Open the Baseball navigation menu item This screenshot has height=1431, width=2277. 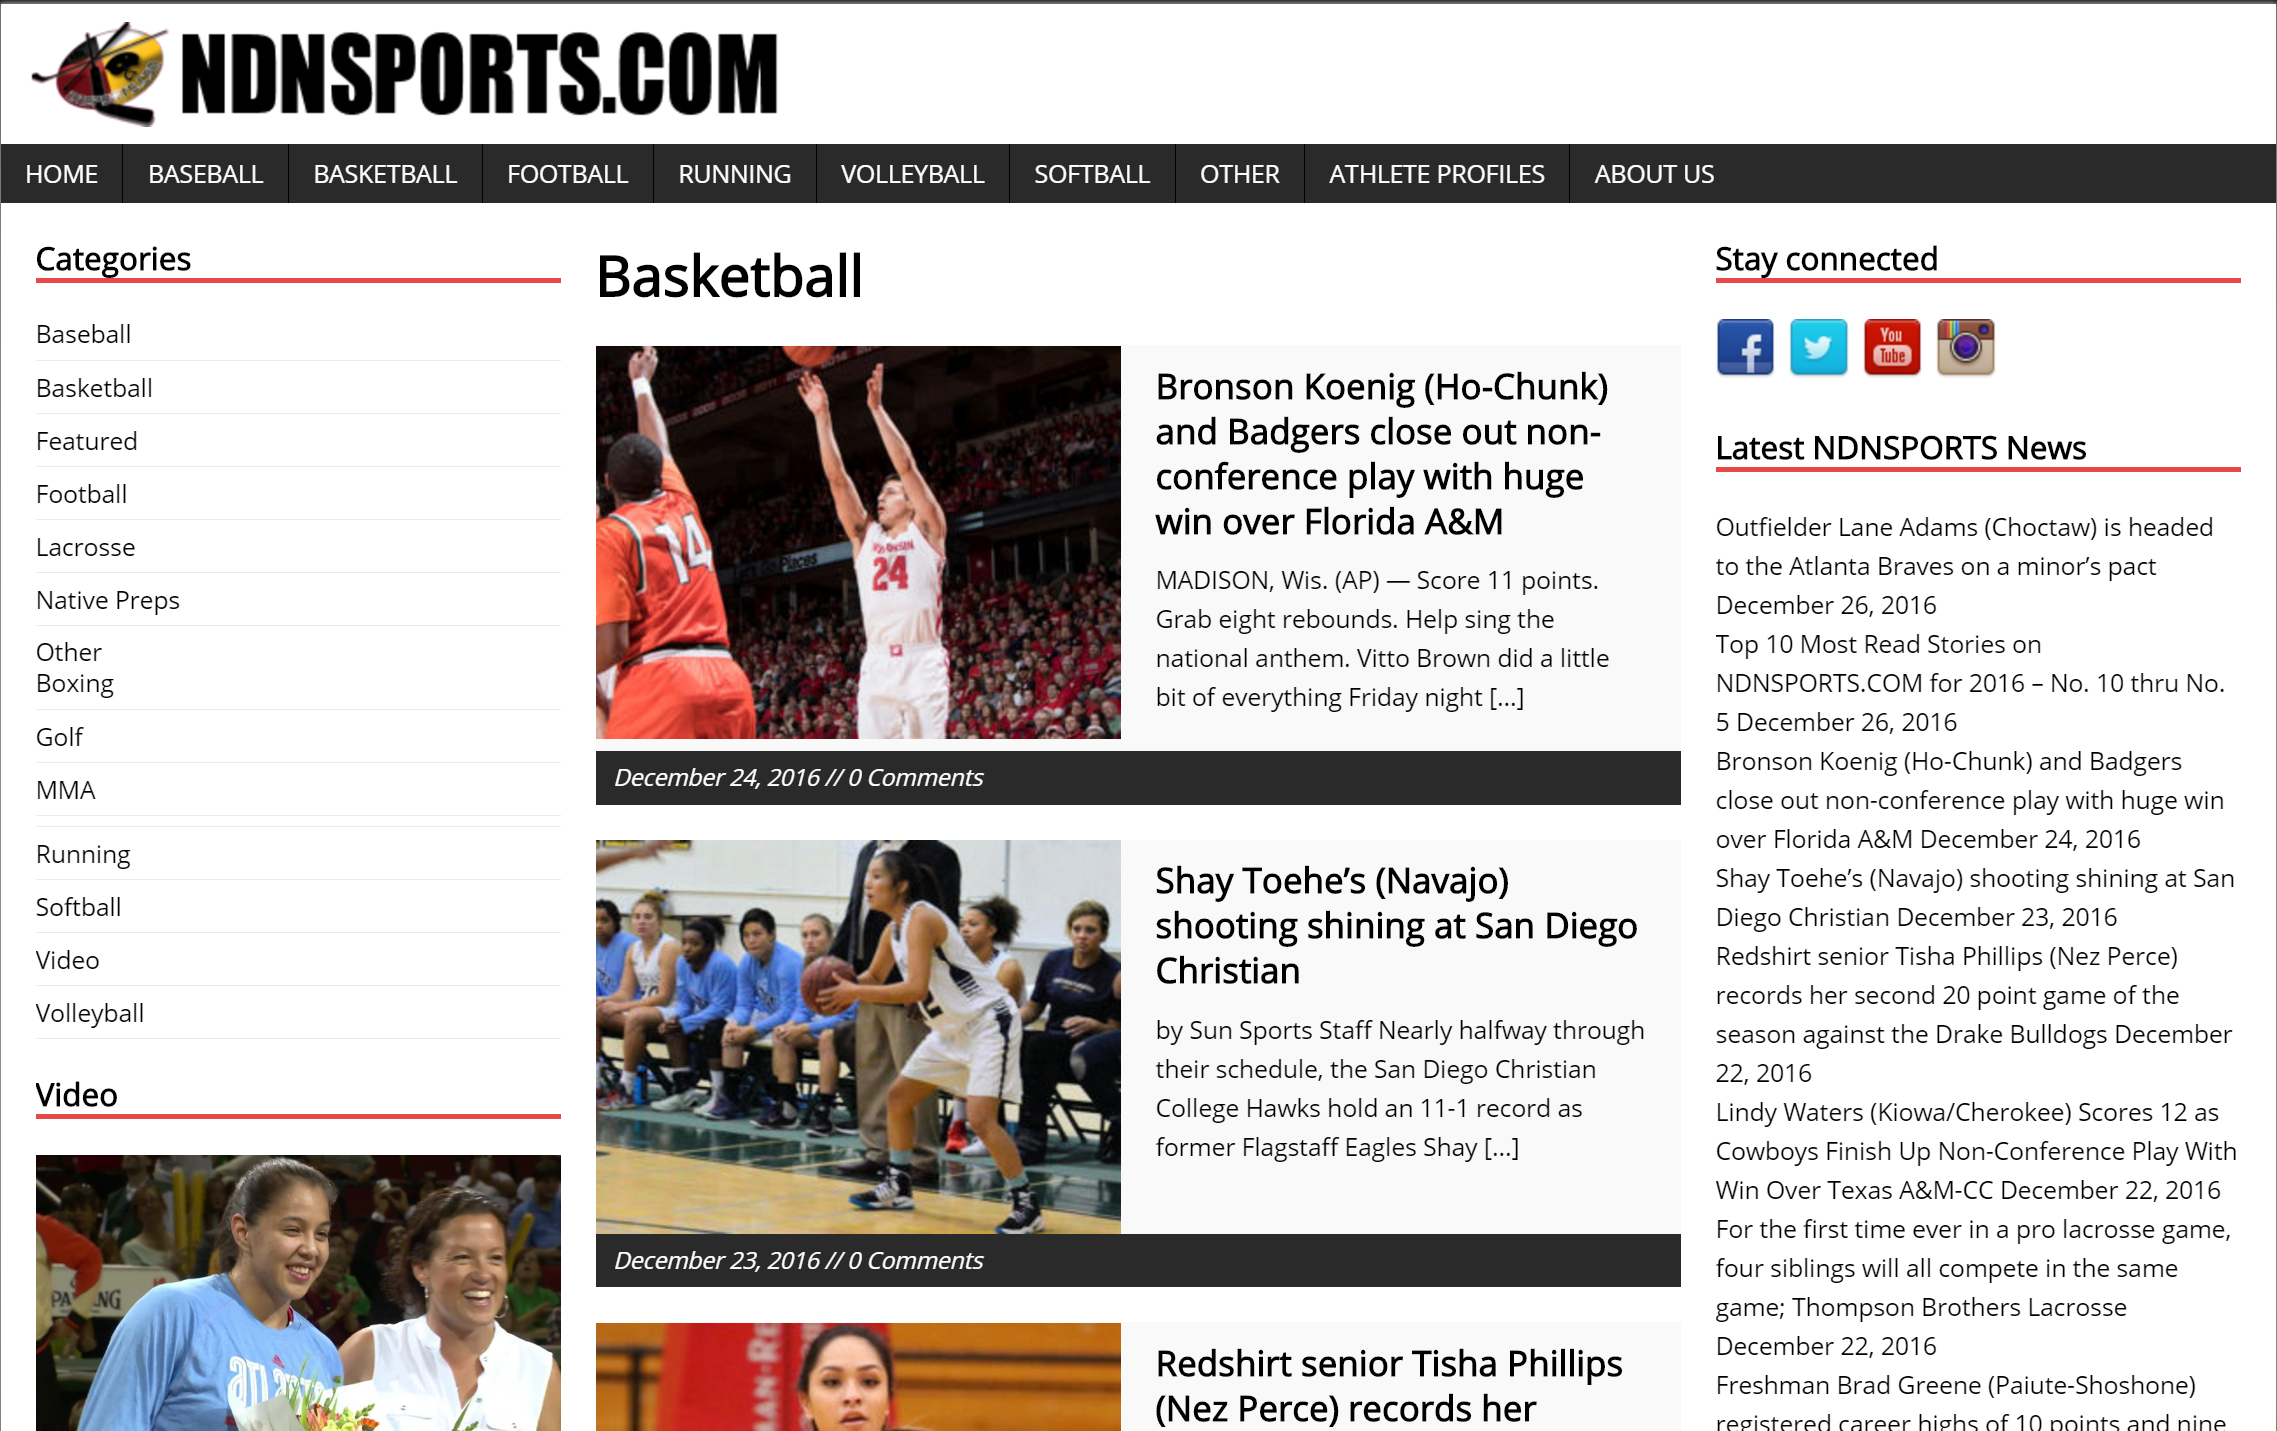206,174
